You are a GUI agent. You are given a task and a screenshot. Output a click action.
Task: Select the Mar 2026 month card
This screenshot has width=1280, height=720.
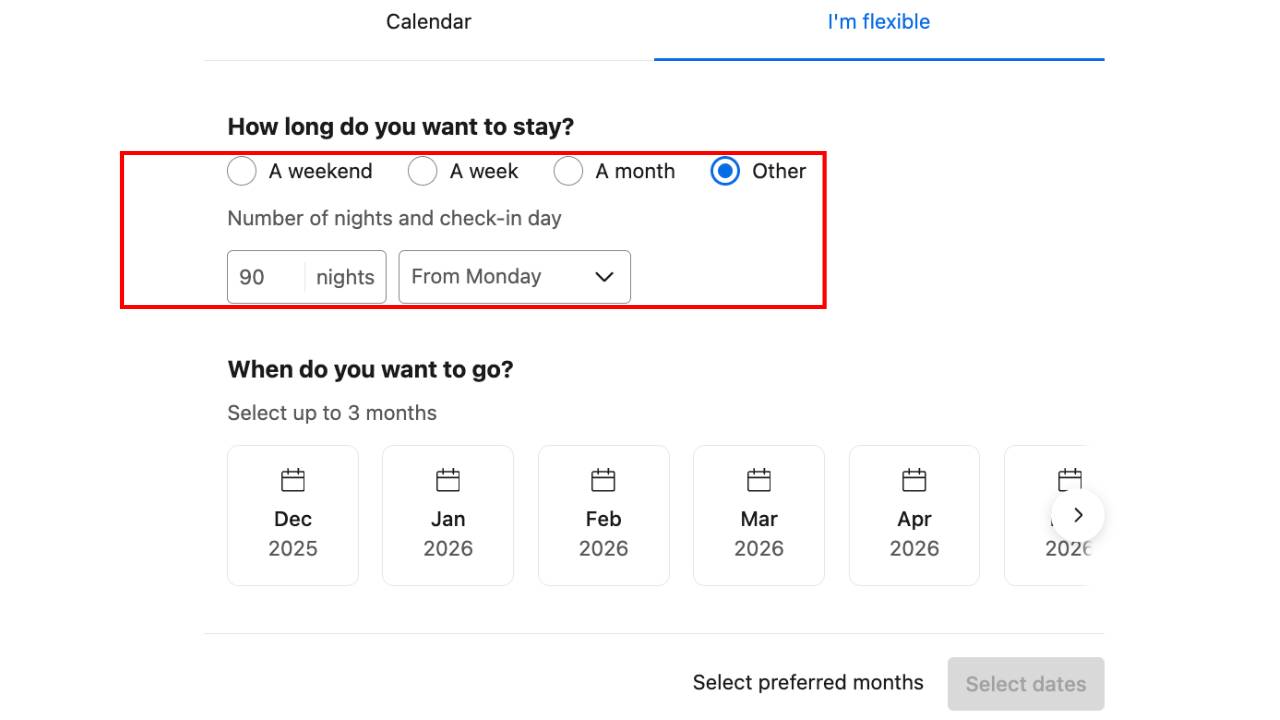click(x=758, y=515)
